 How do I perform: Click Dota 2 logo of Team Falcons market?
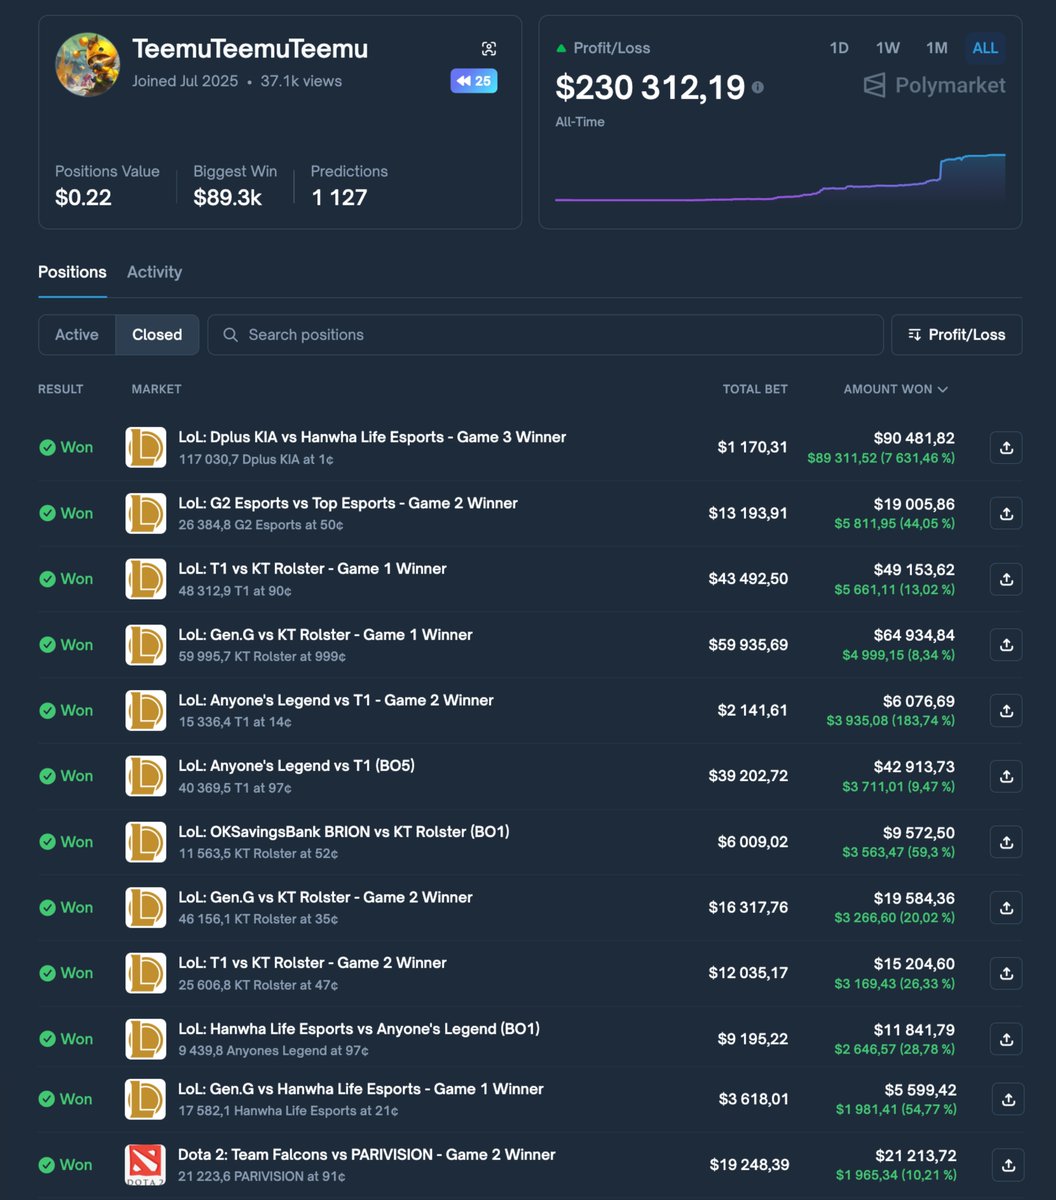point(146,1165)
